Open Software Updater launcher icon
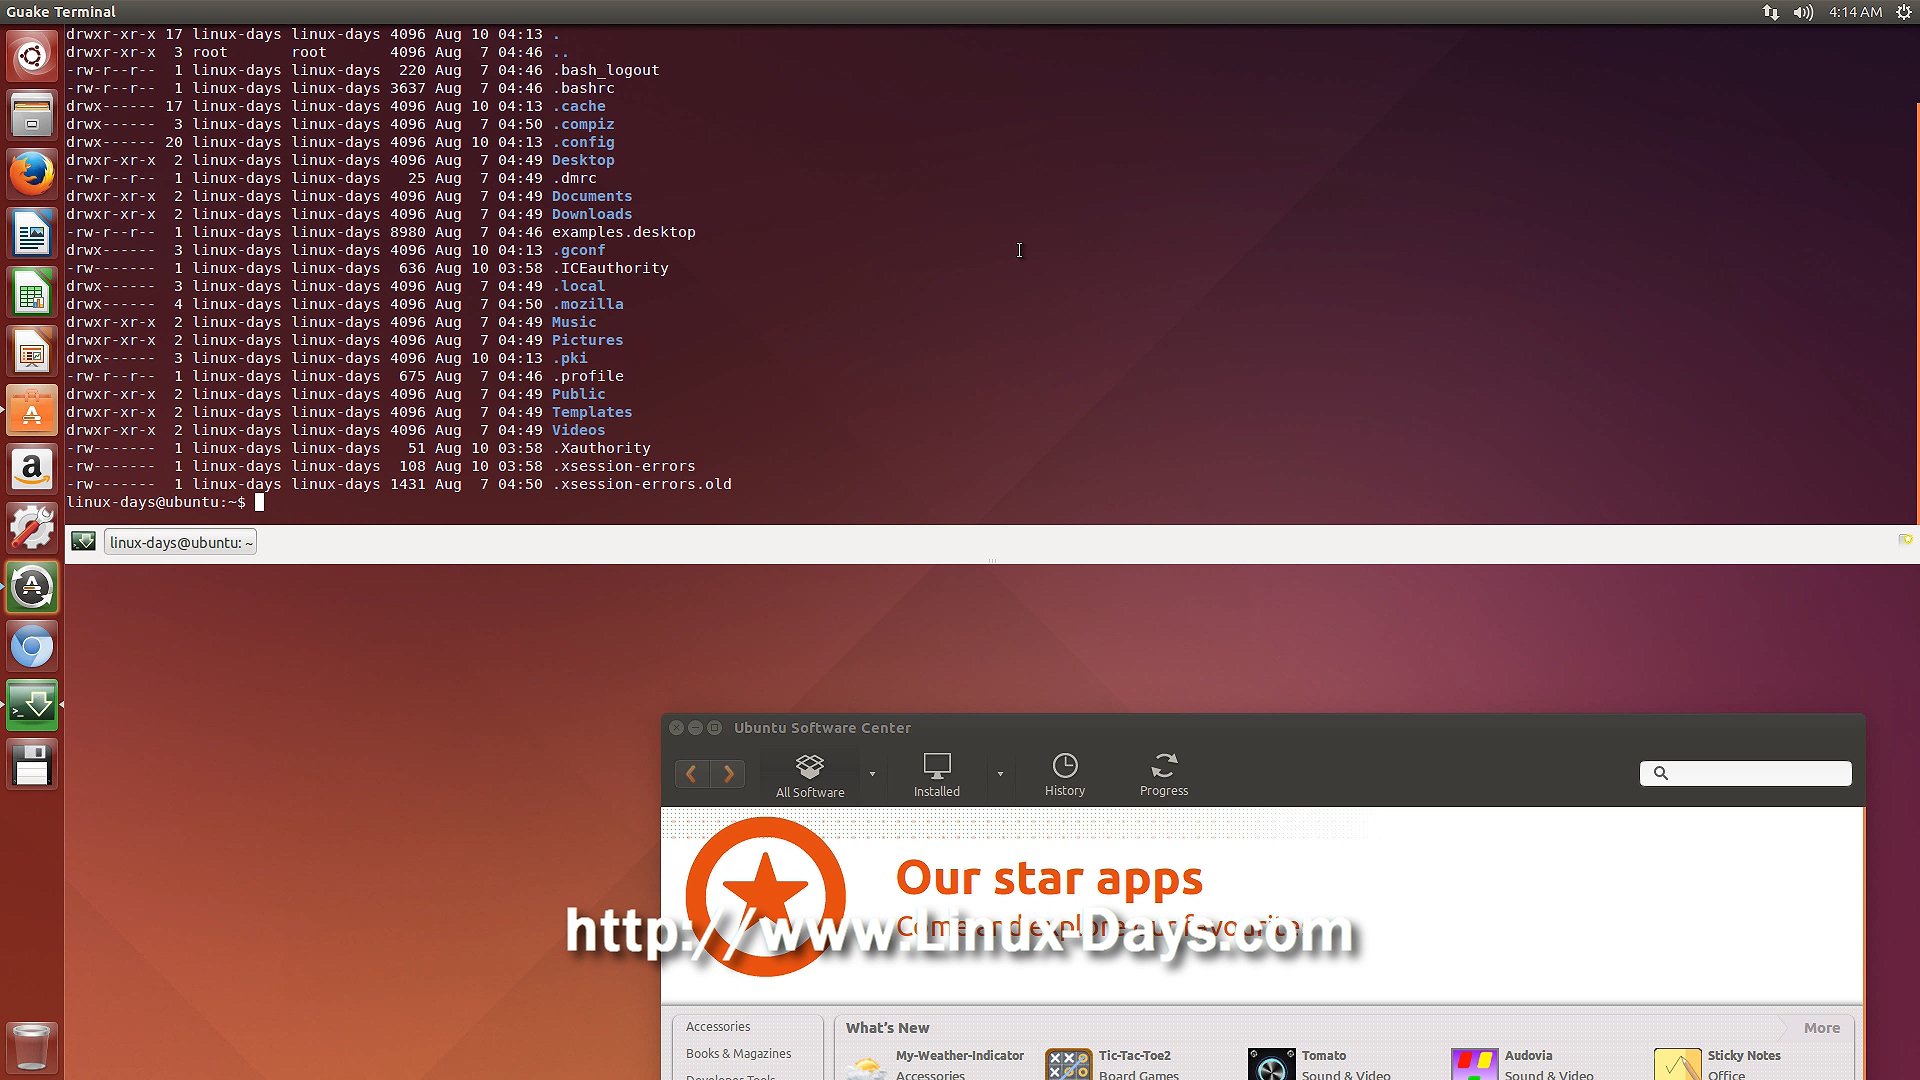 coord(32,587)
